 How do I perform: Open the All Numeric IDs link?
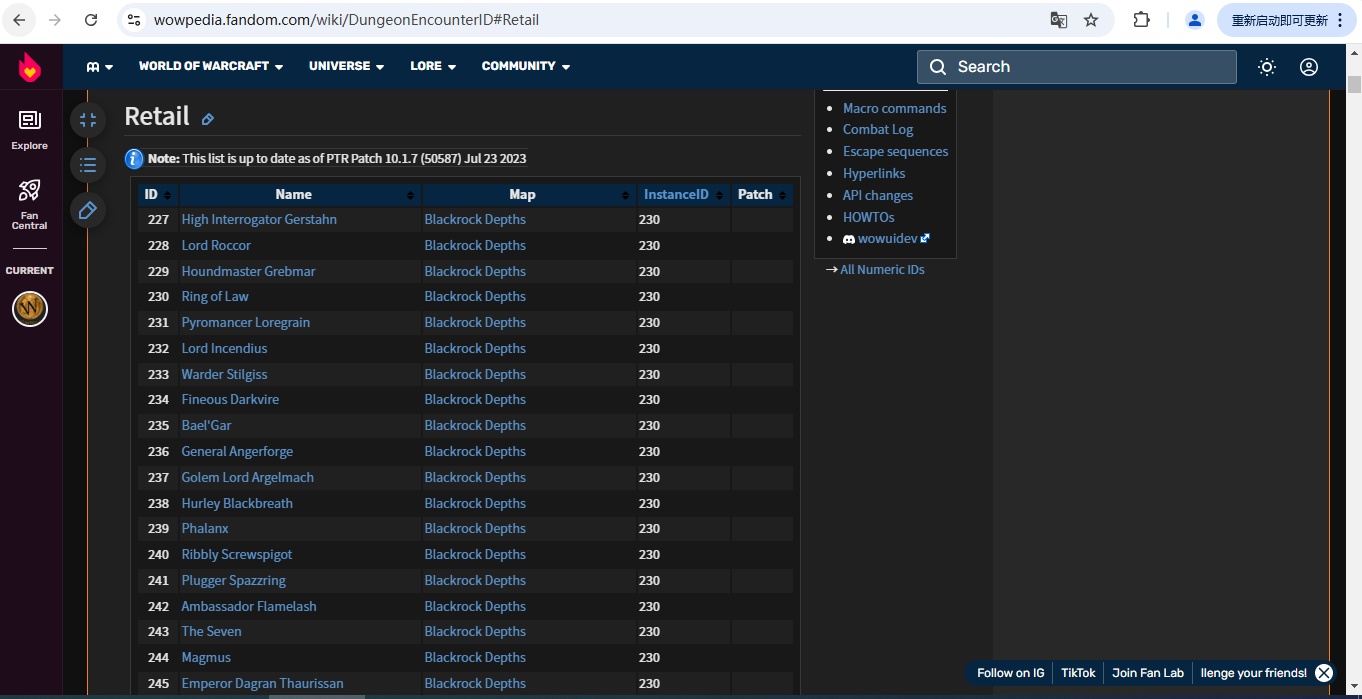point(882,269)
